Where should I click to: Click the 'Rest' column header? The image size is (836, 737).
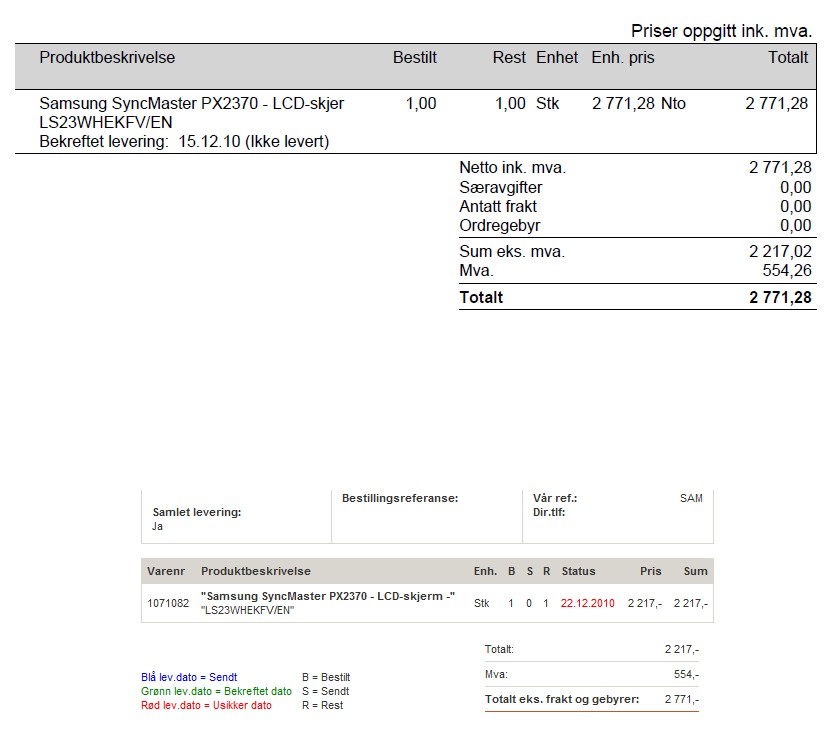pos(509,58)
